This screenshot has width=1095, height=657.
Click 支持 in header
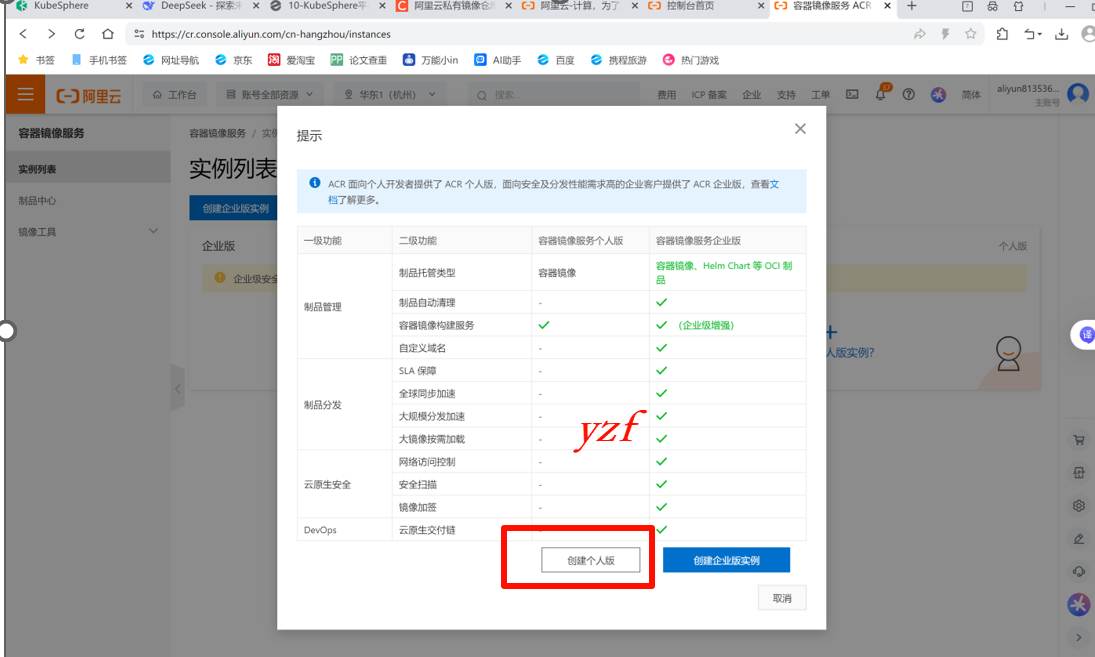(786, 94)
